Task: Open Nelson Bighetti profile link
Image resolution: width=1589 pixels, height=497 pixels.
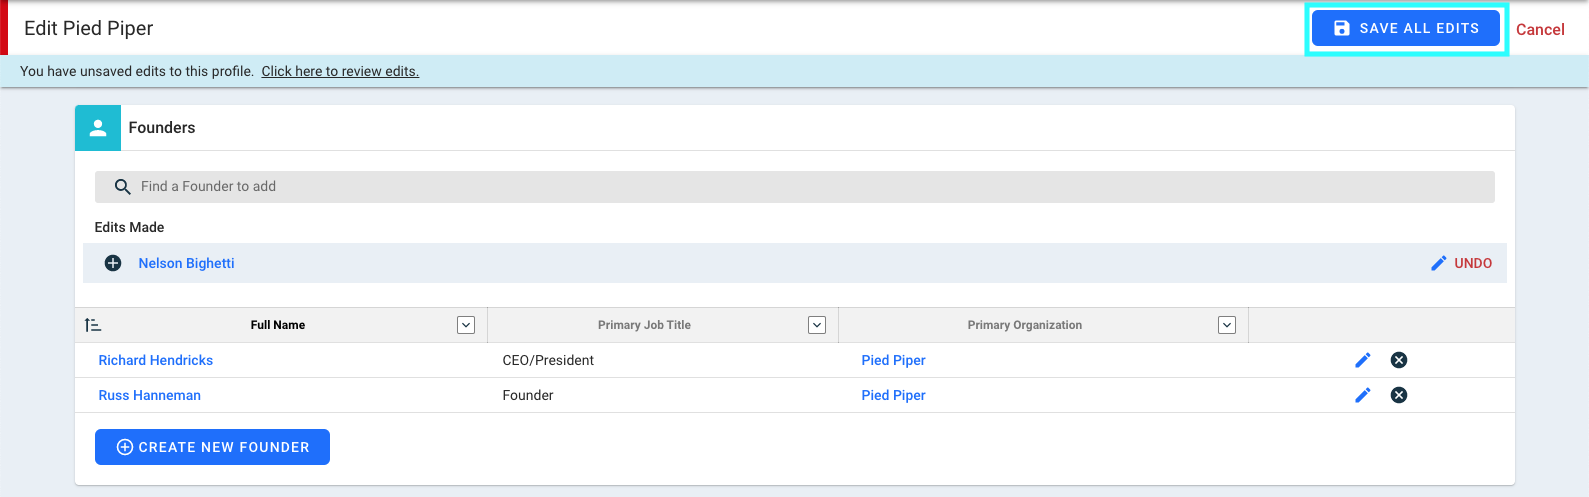Action: click(x=186, y=263)
